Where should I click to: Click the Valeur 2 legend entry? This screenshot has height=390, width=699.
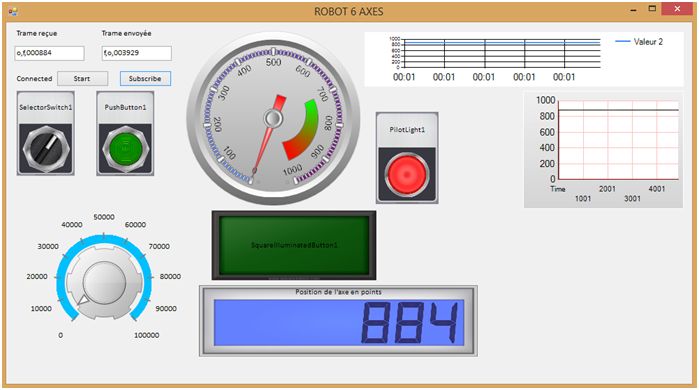pyautogui.click(x=639, y=42)
